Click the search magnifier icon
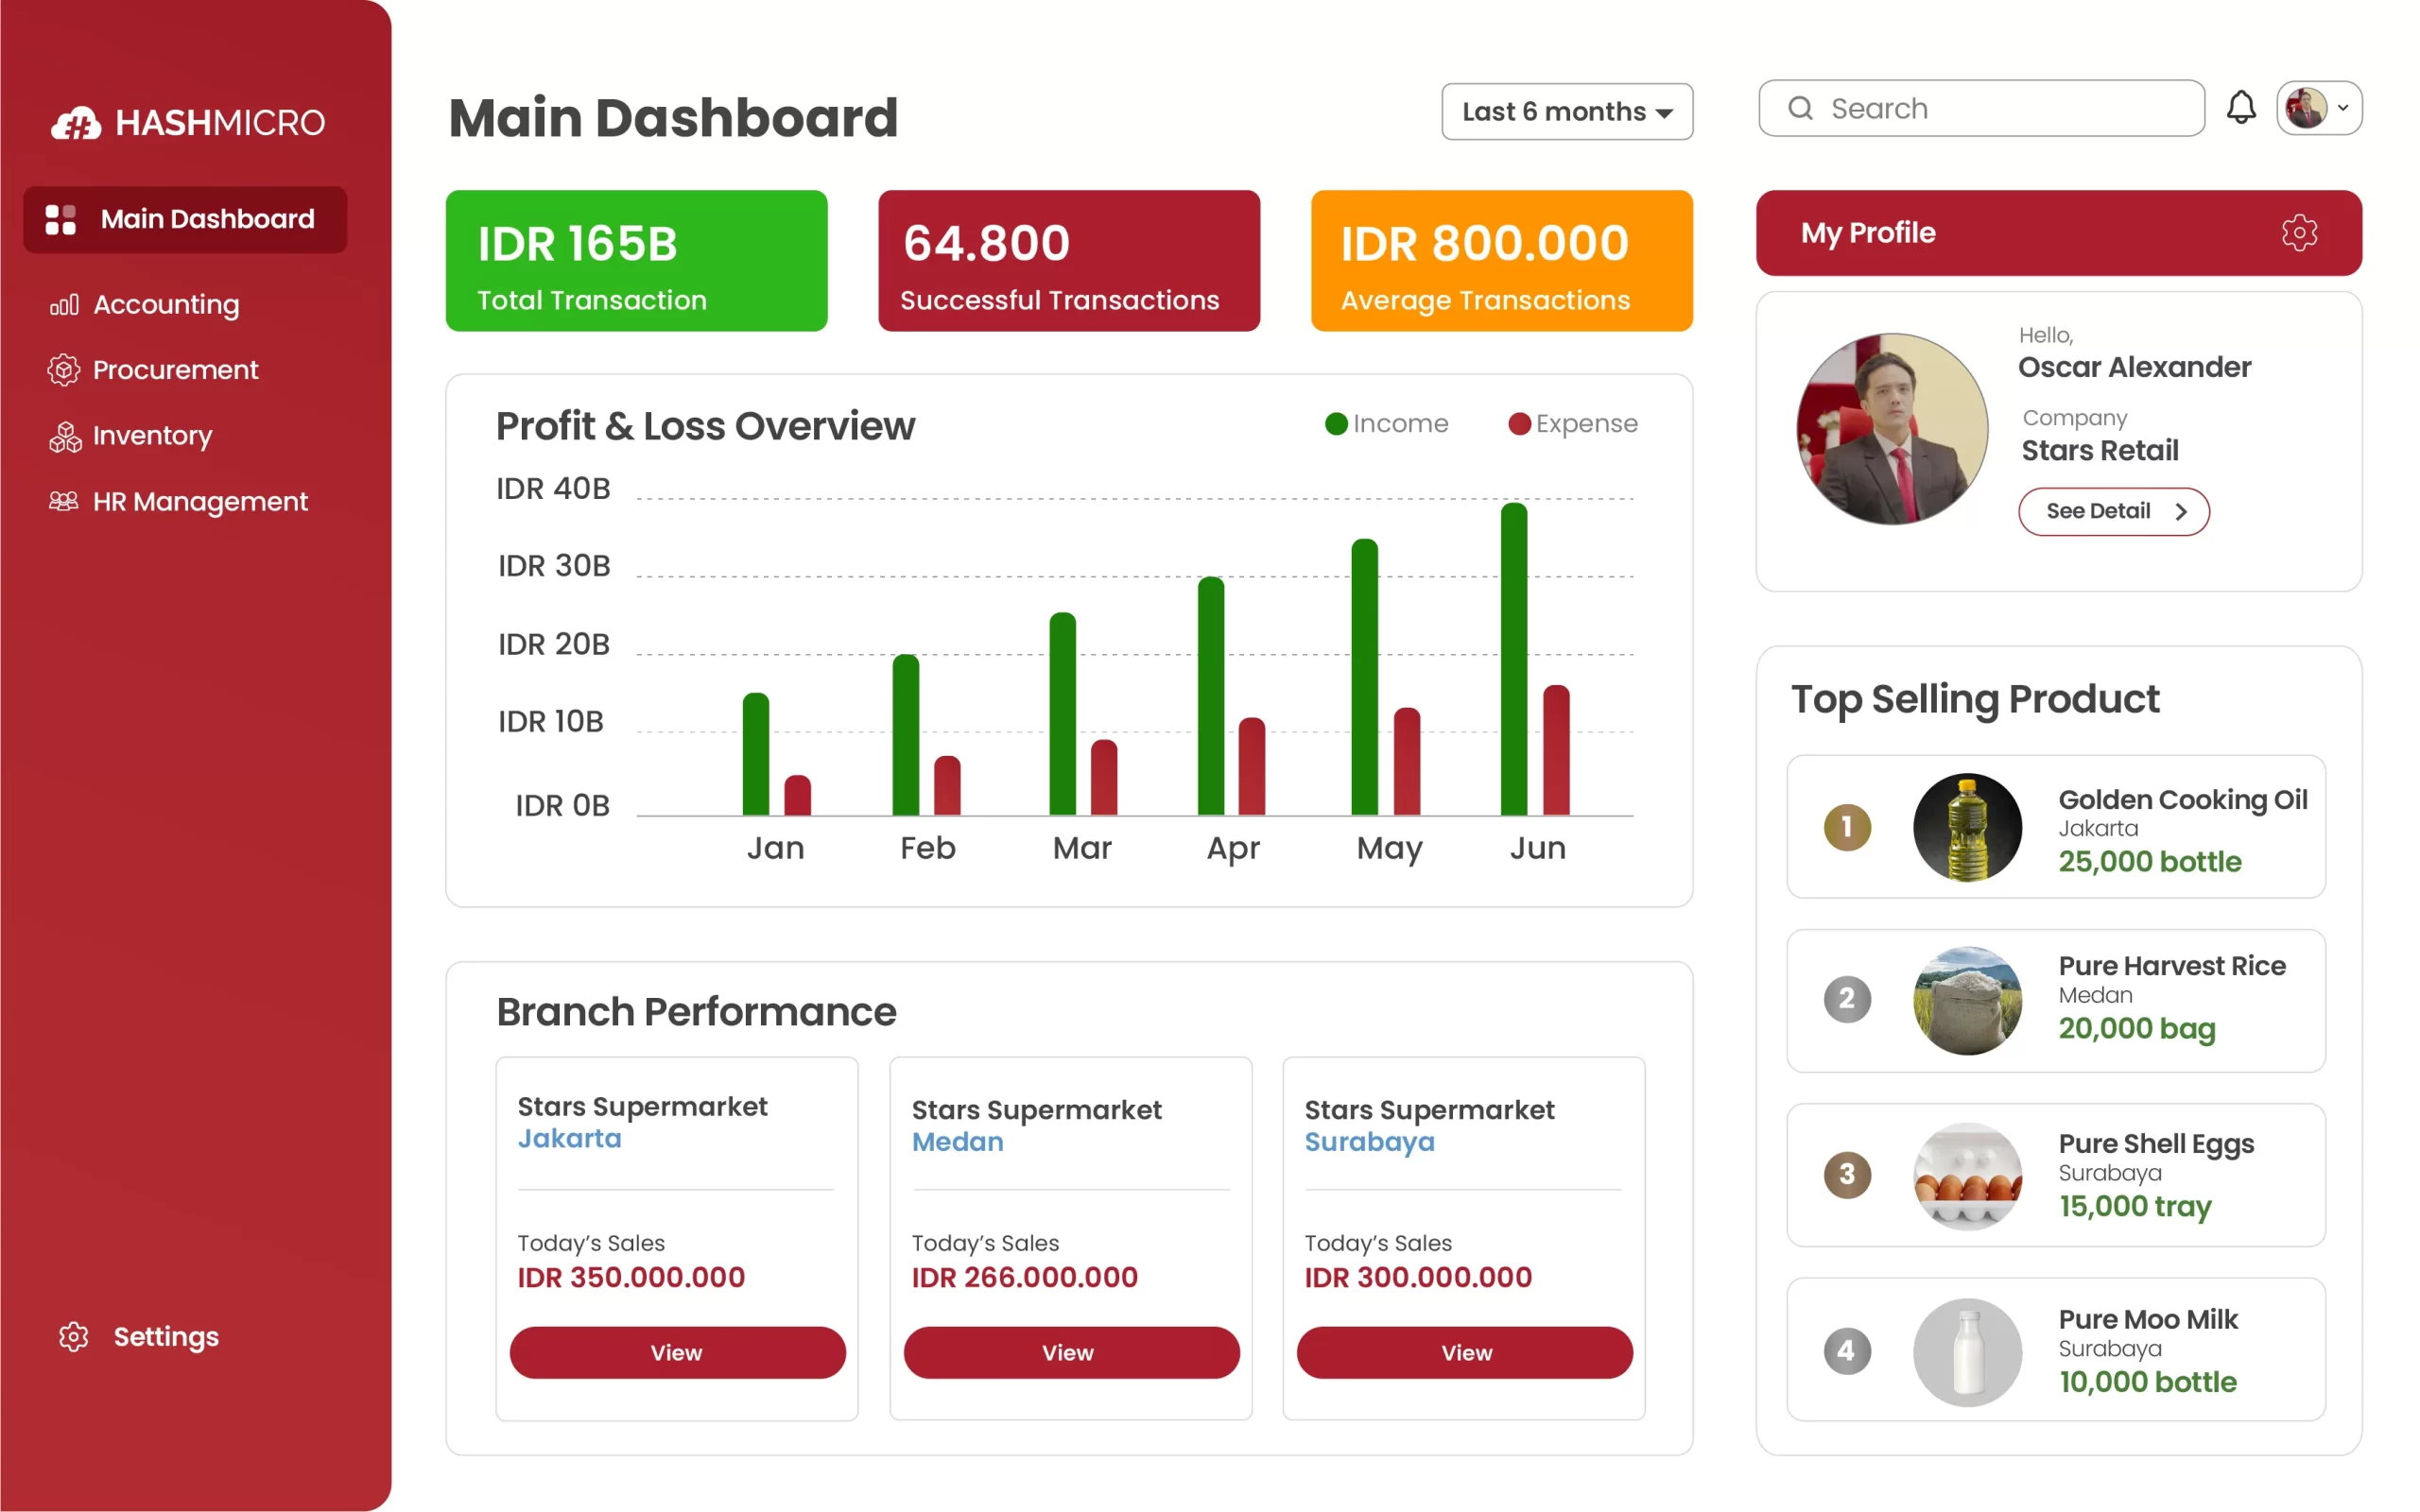 (x=1801, y=108)
